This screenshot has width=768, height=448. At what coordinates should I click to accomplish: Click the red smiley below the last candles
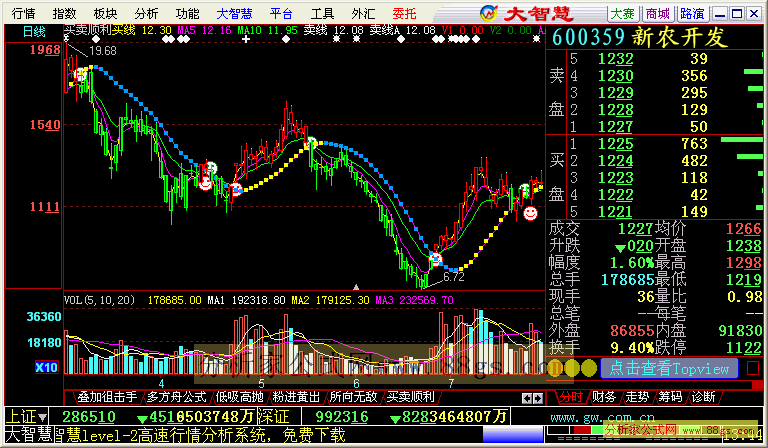tap(530, 213)
